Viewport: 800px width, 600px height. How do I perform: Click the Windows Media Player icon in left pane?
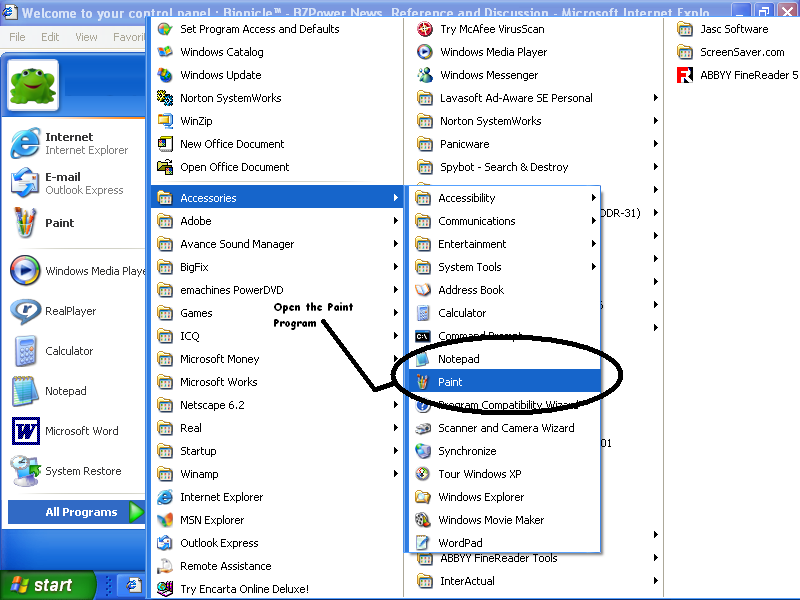(x=25, y=270)
